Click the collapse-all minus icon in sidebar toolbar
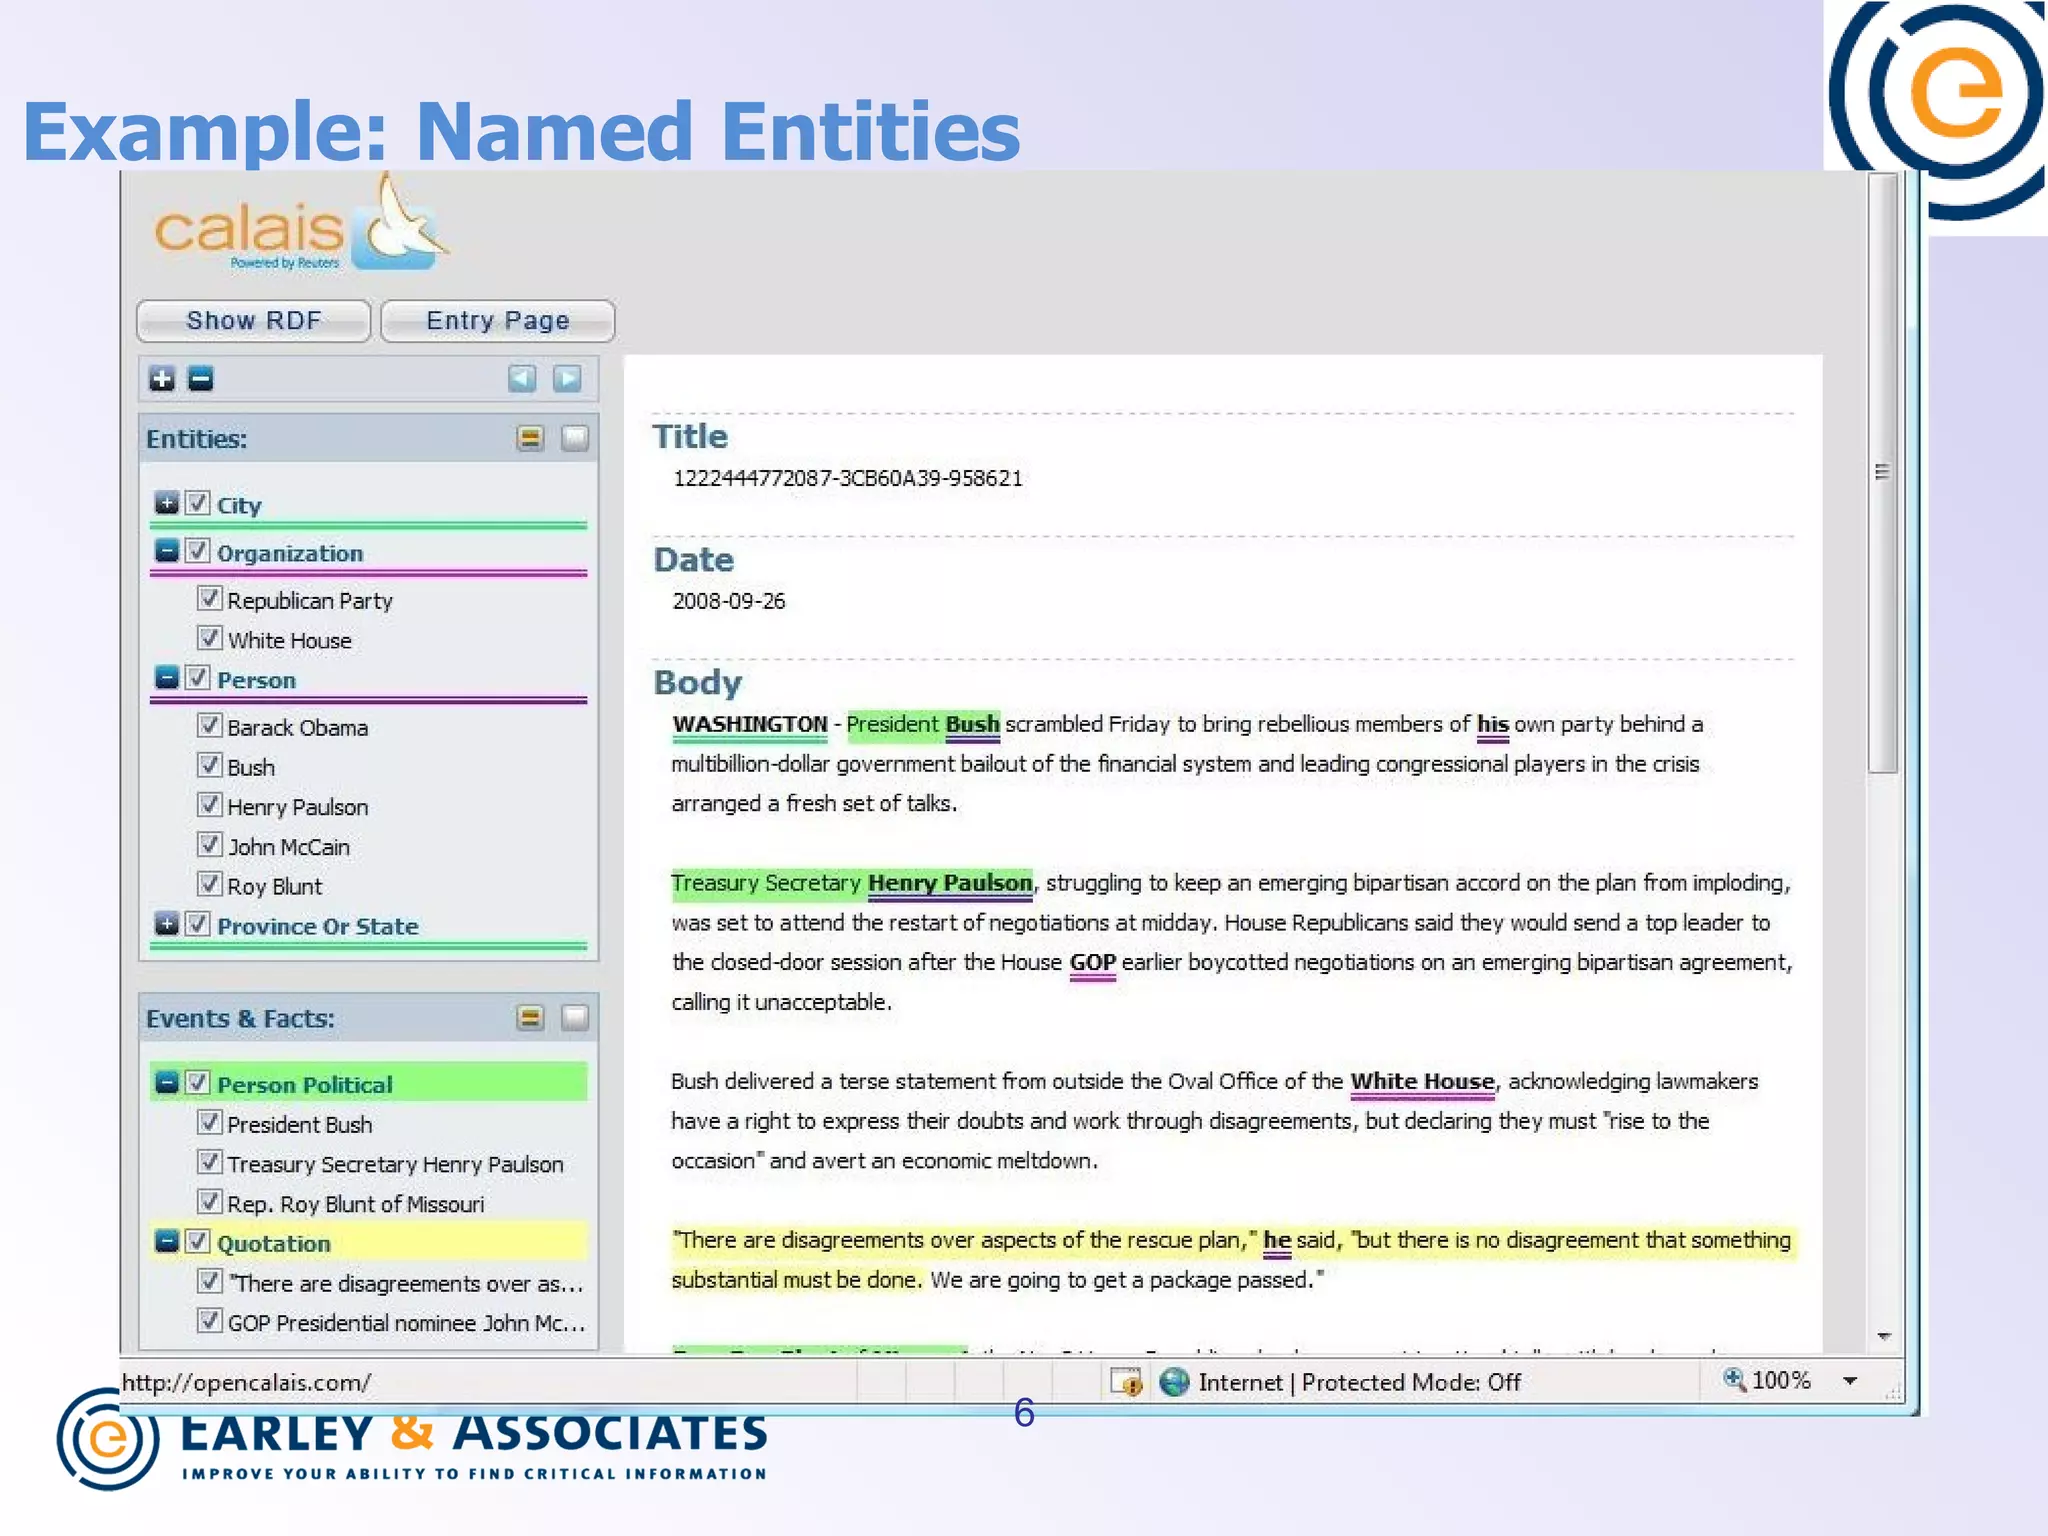Viewport: 2048px width, 1536px height. (x=201, y=379)
